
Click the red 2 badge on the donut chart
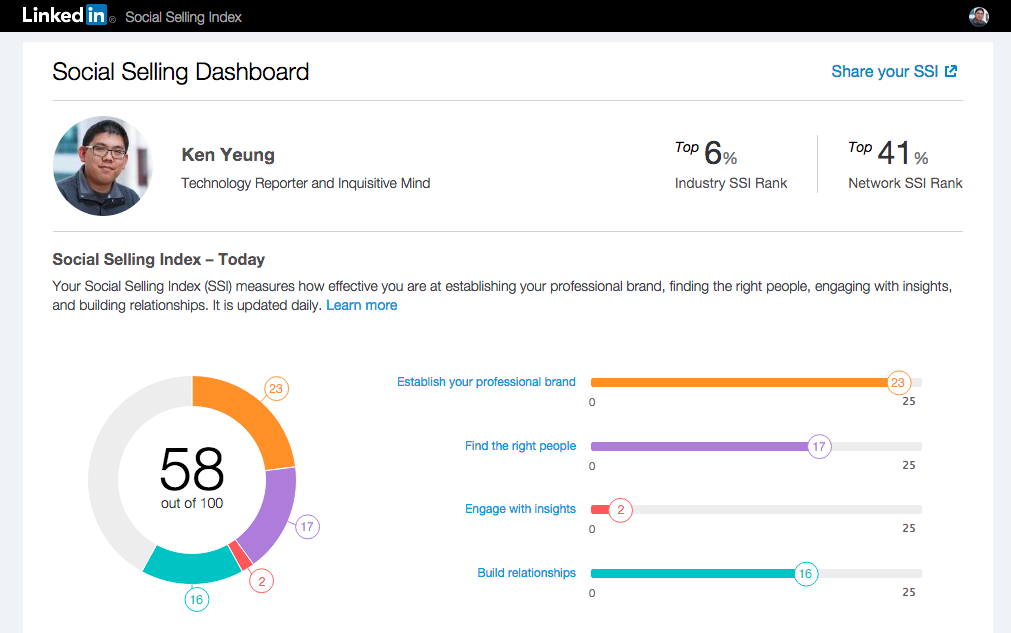click(x=262, y=581)
